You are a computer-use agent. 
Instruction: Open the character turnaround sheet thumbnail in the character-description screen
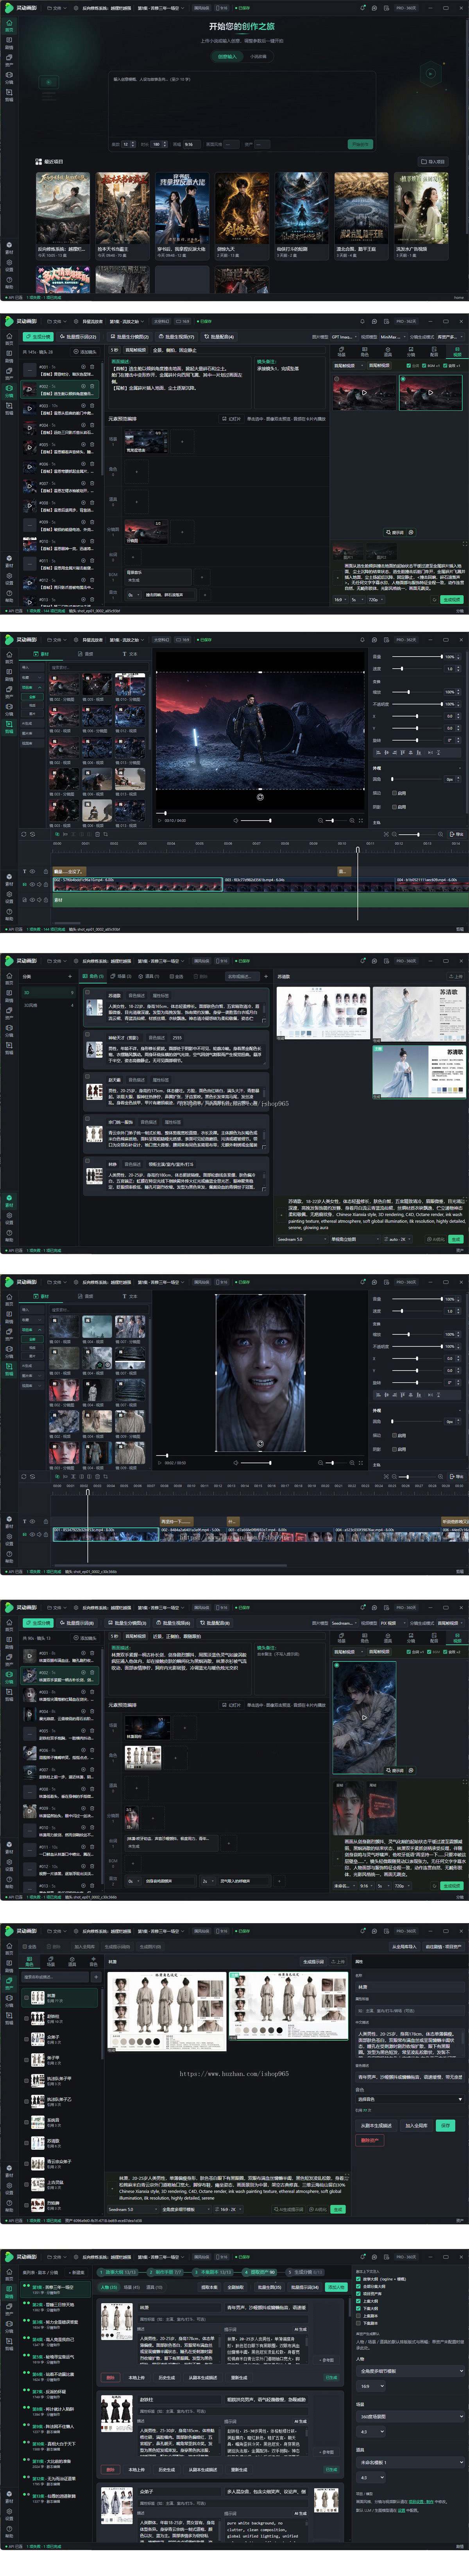tap(322, 1014)
